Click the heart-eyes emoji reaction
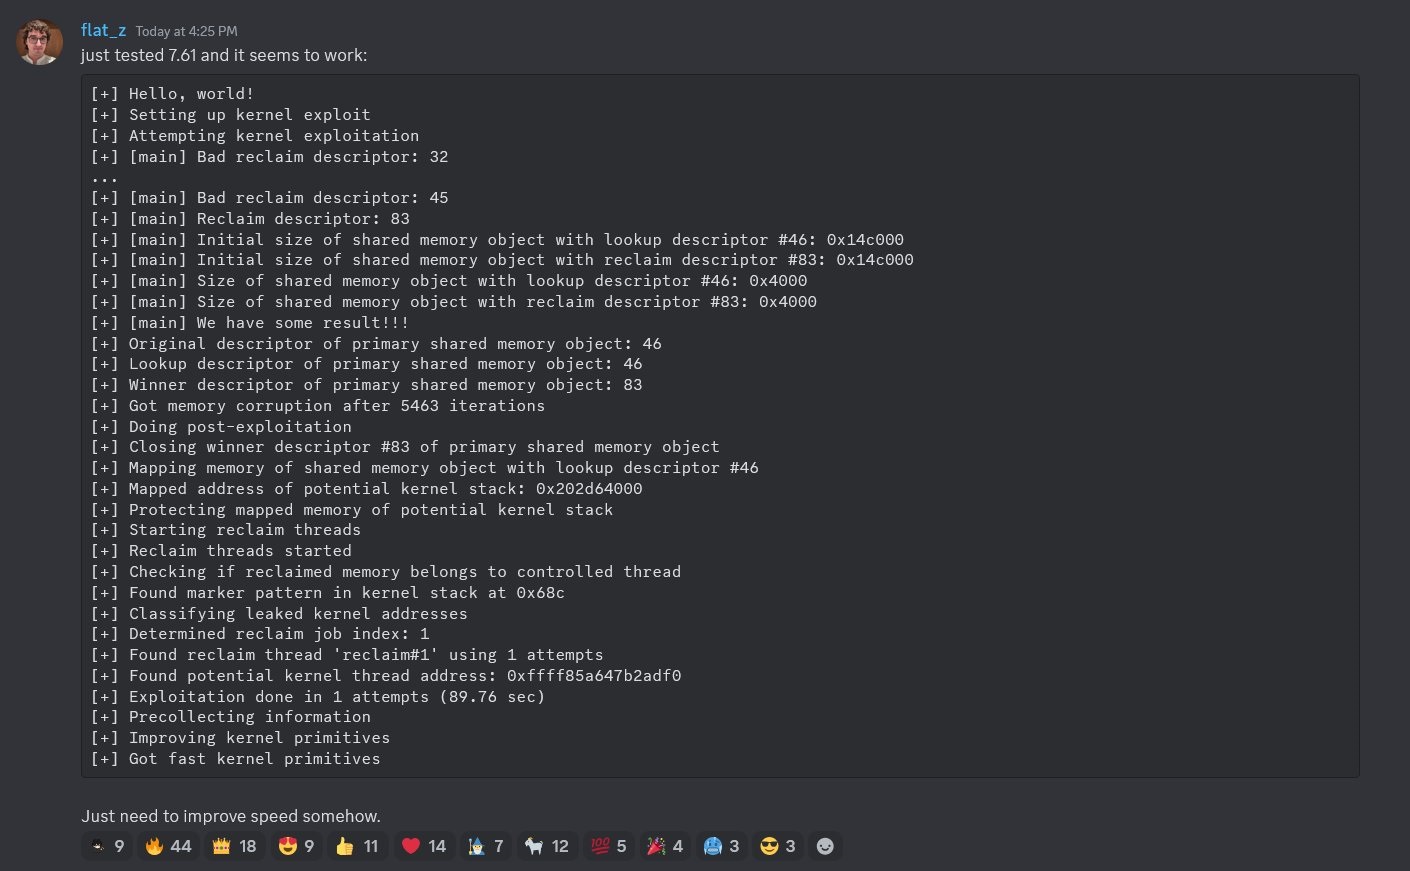 coord(297,846)
